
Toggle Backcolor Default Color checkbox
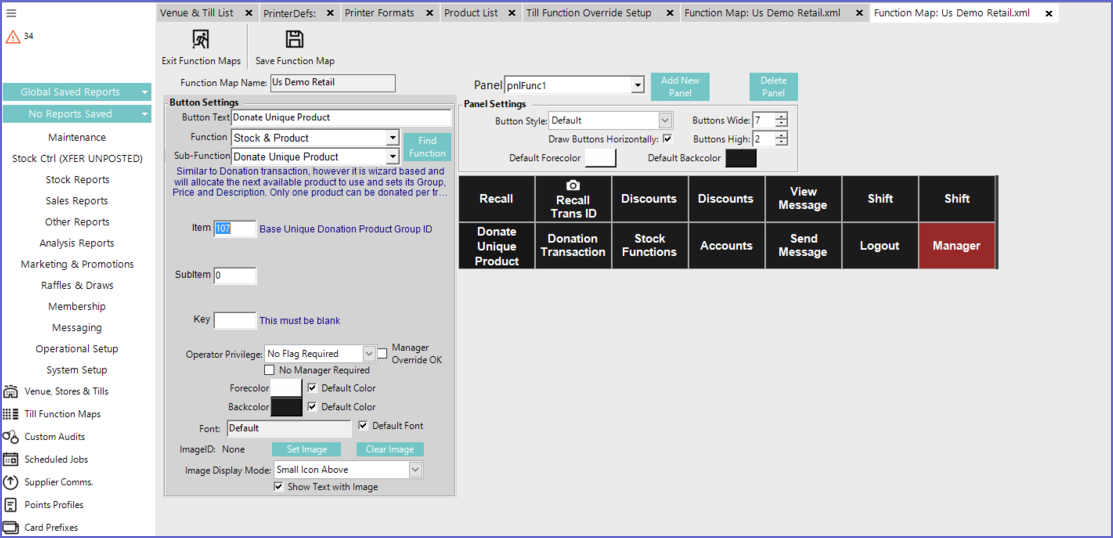pyautogui.click(x=312, y=407)
